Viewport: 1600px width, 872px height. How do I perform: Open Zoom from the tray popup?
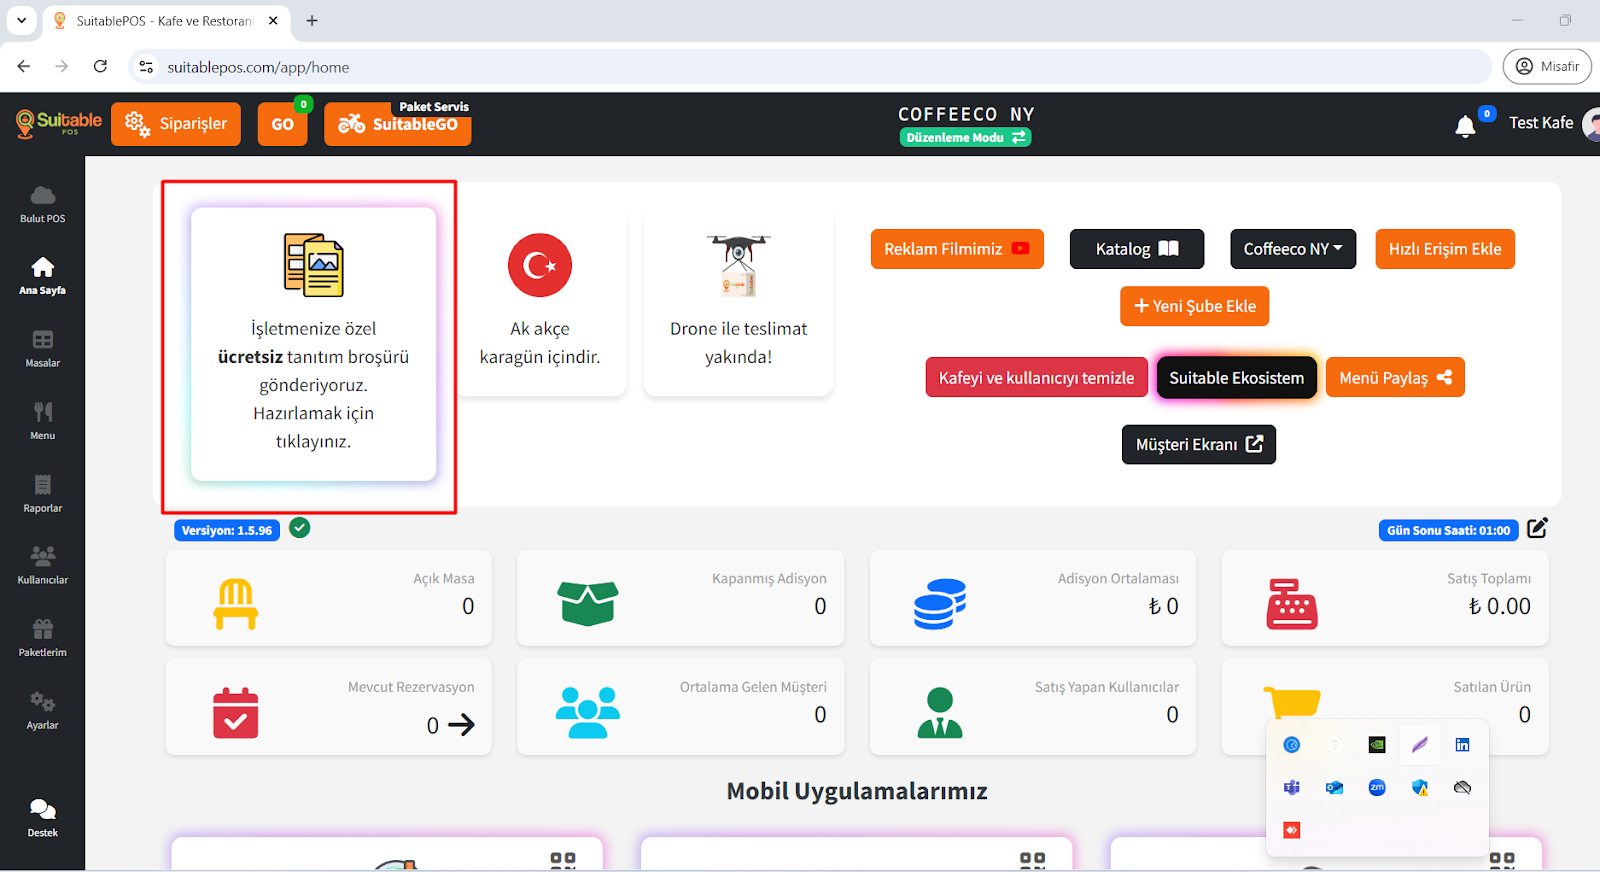point(1377,788)
